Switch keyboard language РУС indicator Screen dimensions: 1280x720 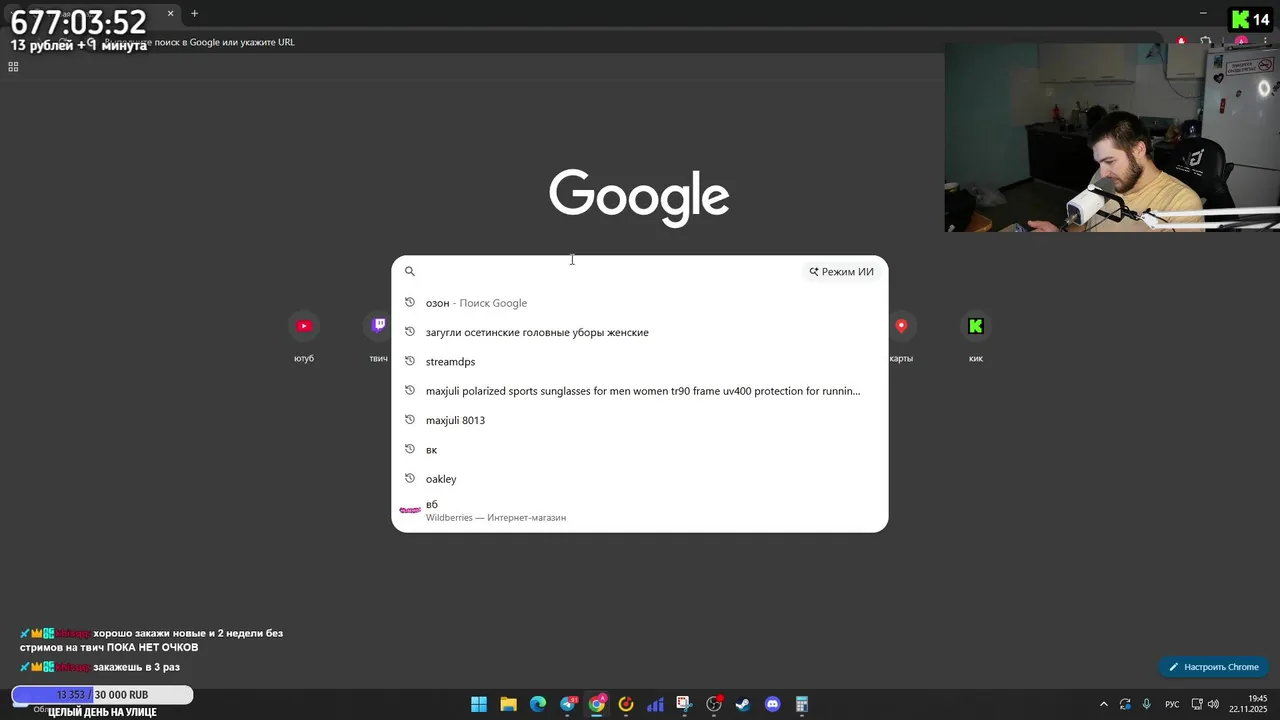(x=1172, y=704)
